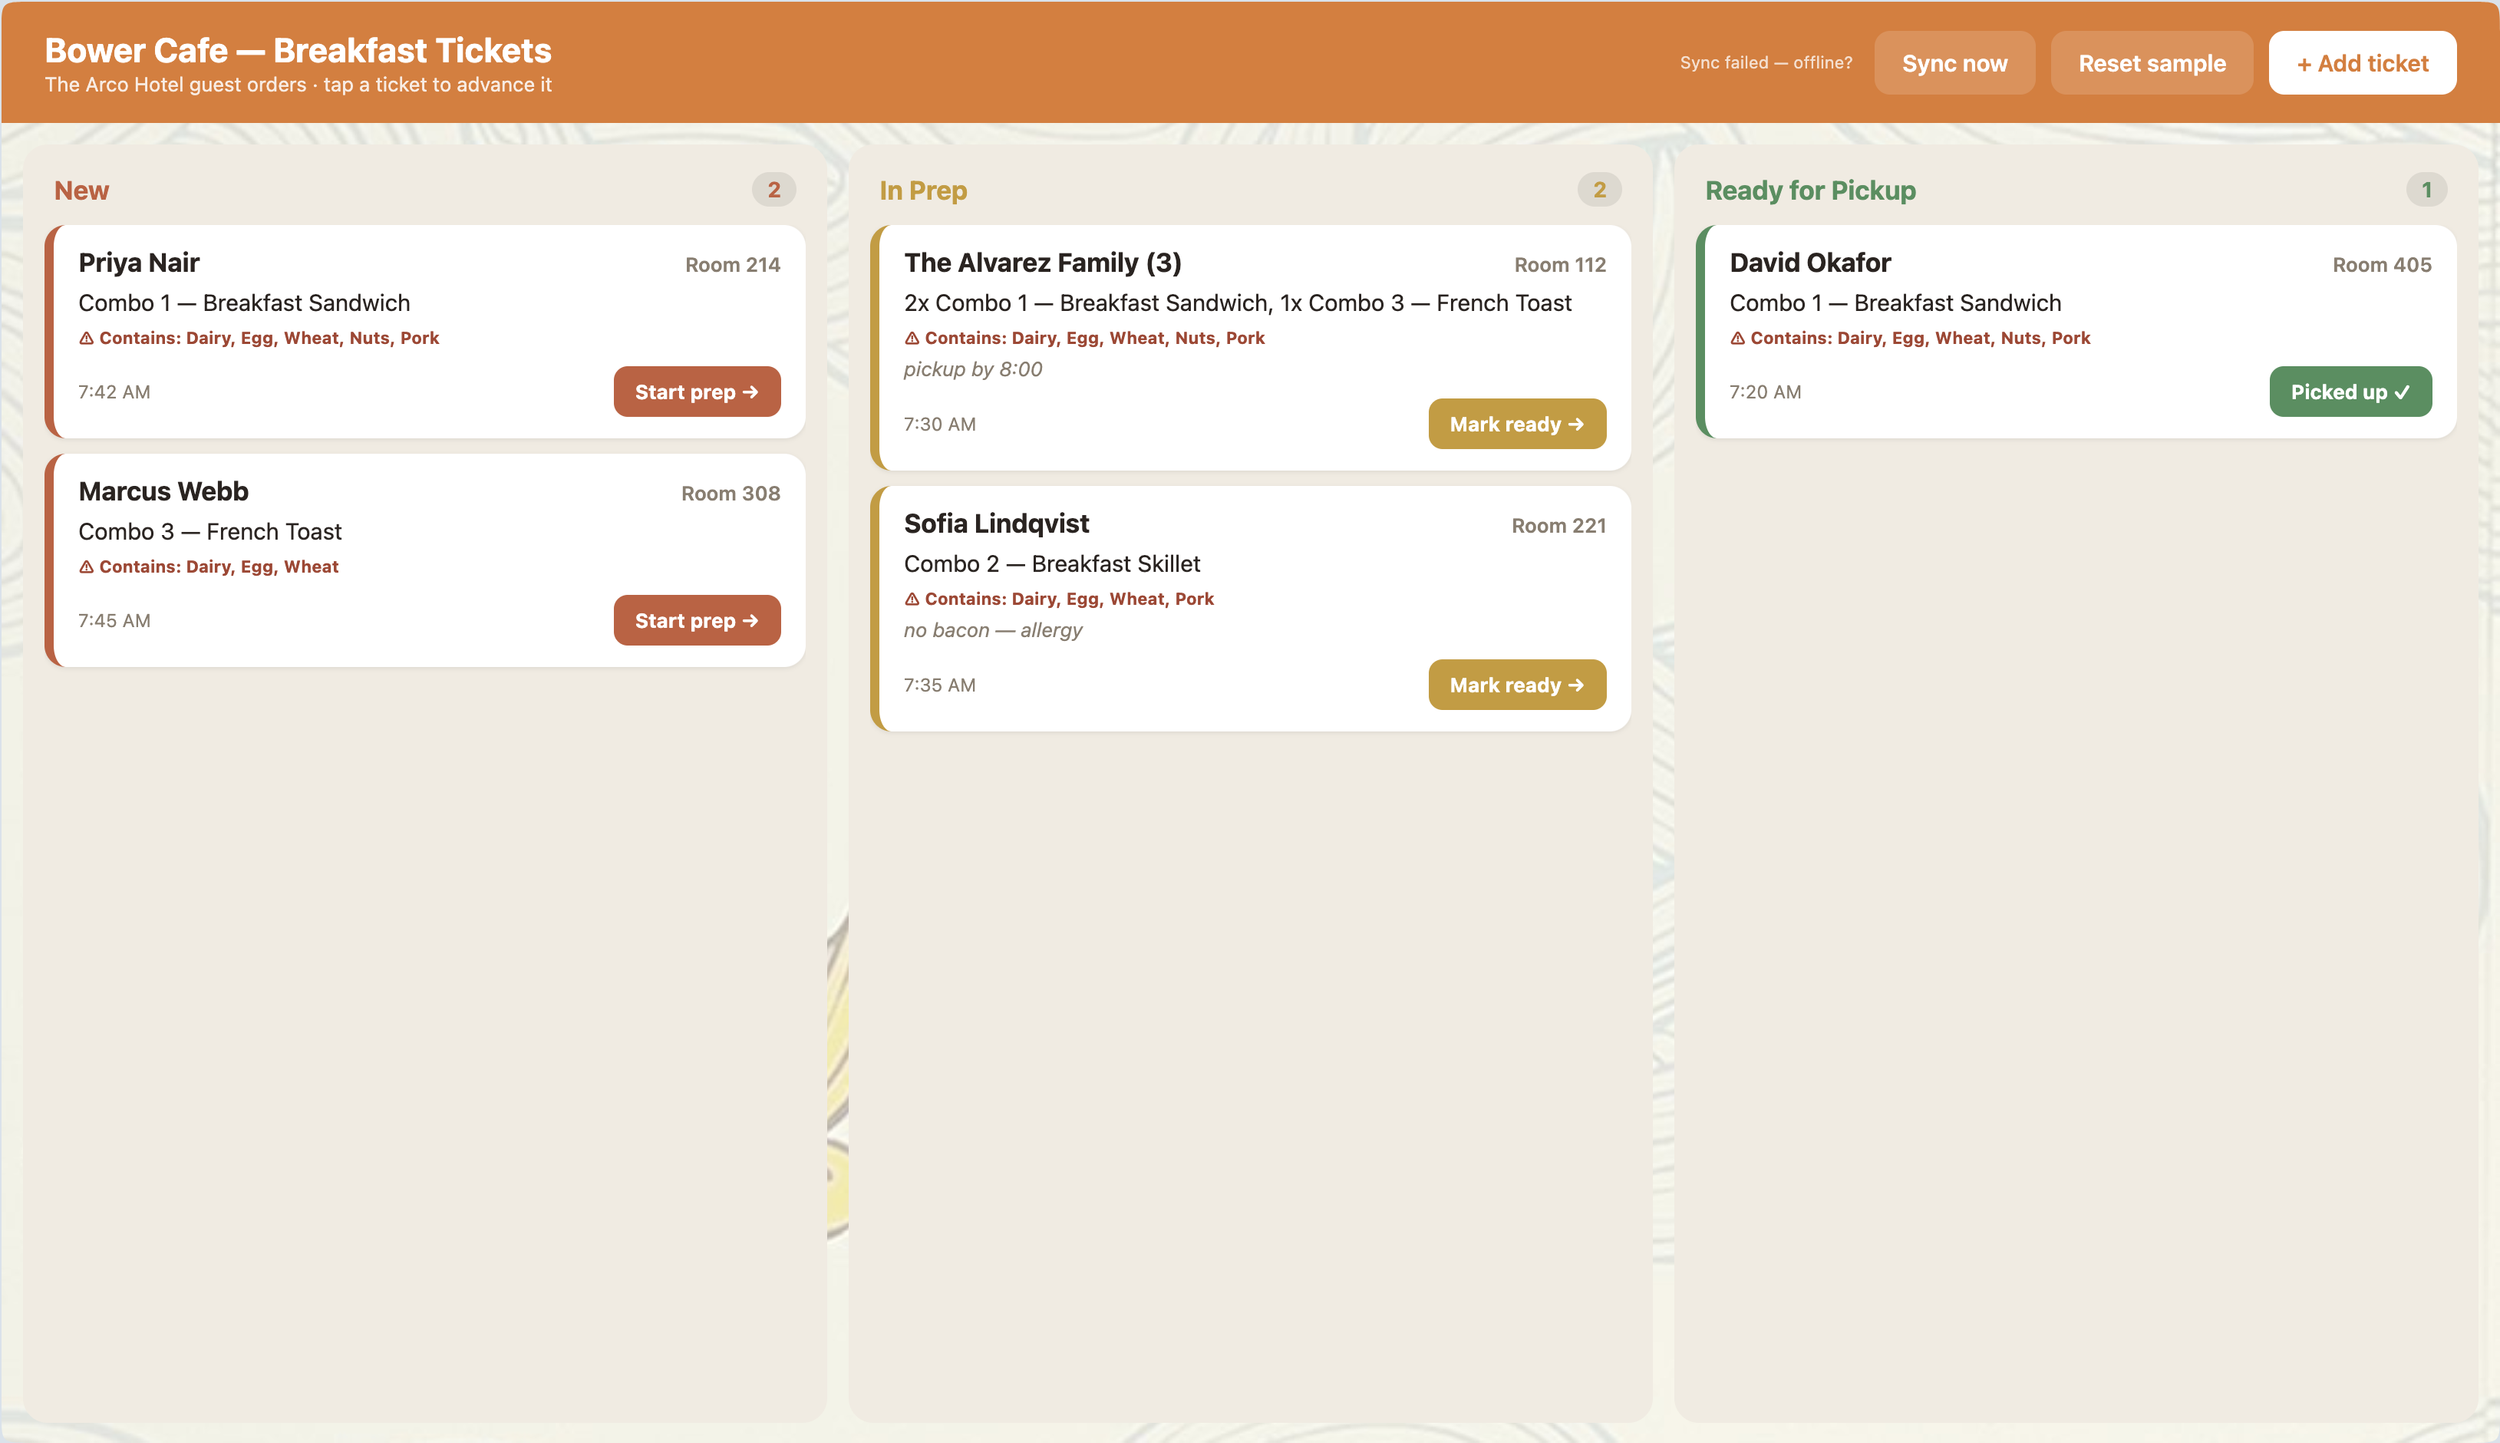Click the David Okafor guest name
Screen dimensions: 2500x1443
(x=1809, y=263)
